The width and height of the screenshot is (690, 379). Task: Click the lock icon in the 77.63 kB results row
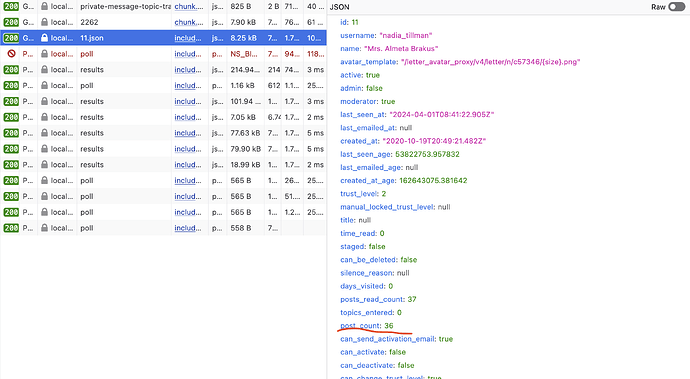[44, 133]
